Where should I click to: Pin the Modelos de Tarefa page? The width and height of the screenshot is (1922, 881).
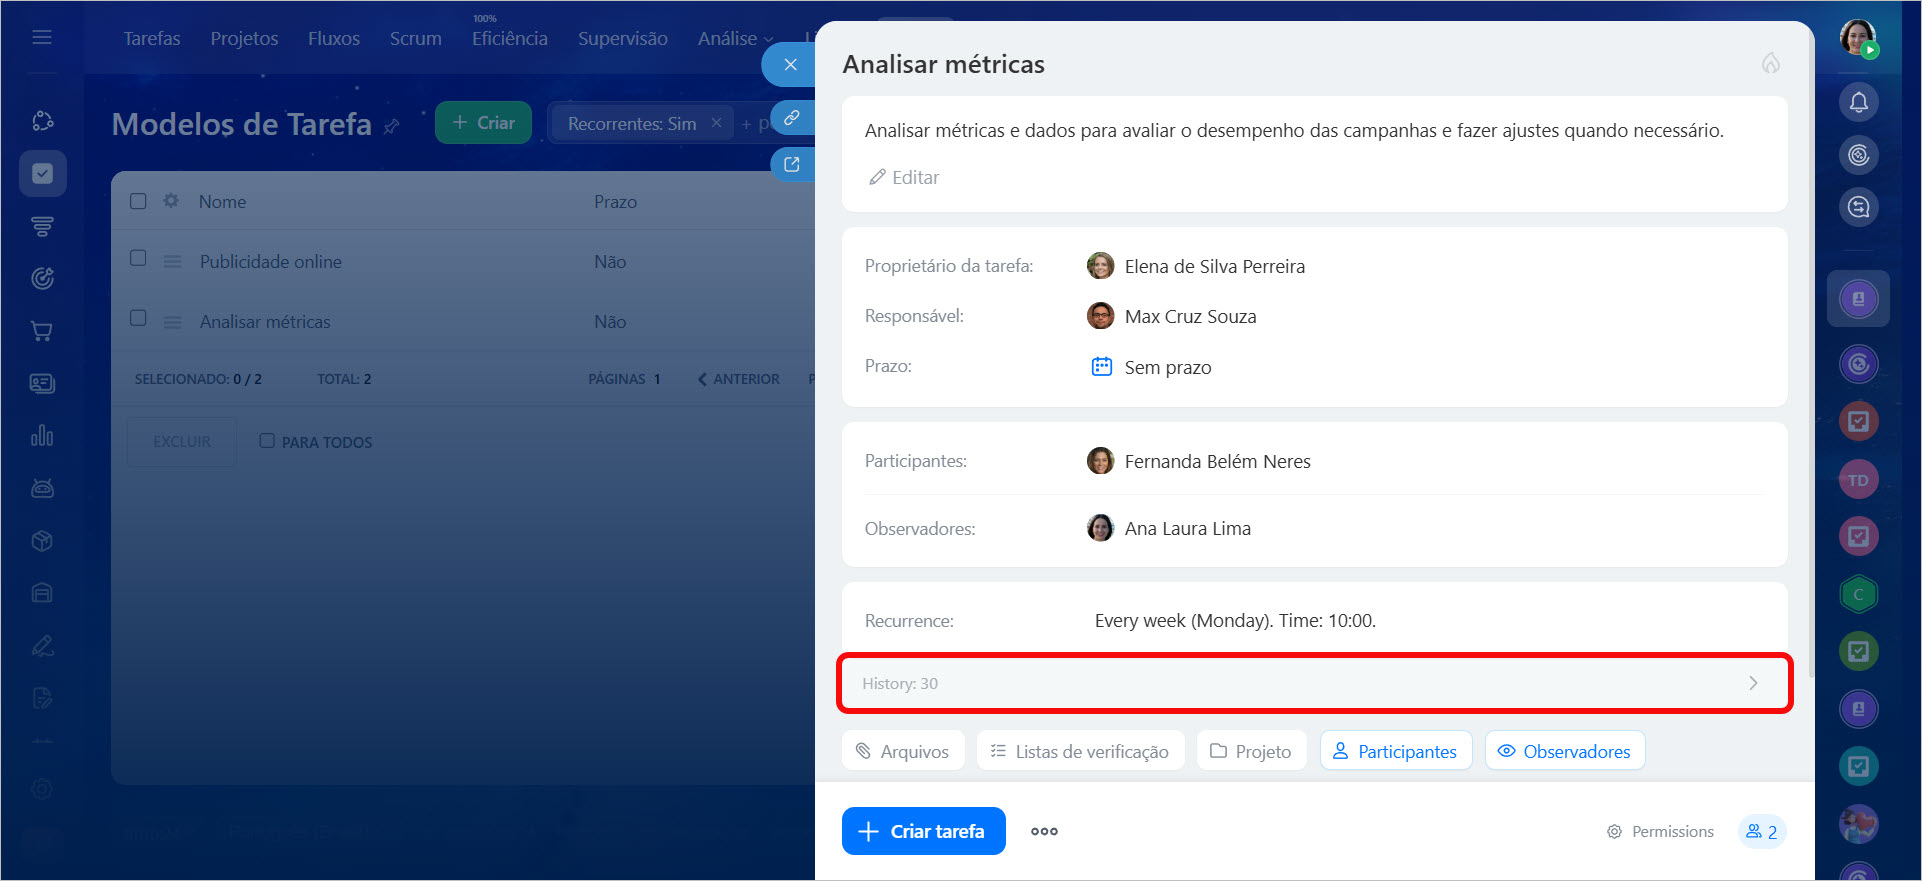coord(392,127)
